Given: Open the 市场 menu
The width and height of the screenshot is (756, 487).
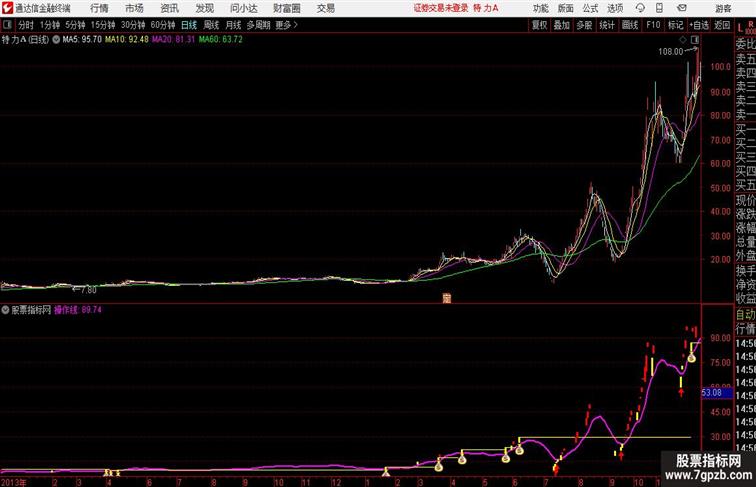Looking at the screenshot, I should pyautogui.click(x=134, y=8).
